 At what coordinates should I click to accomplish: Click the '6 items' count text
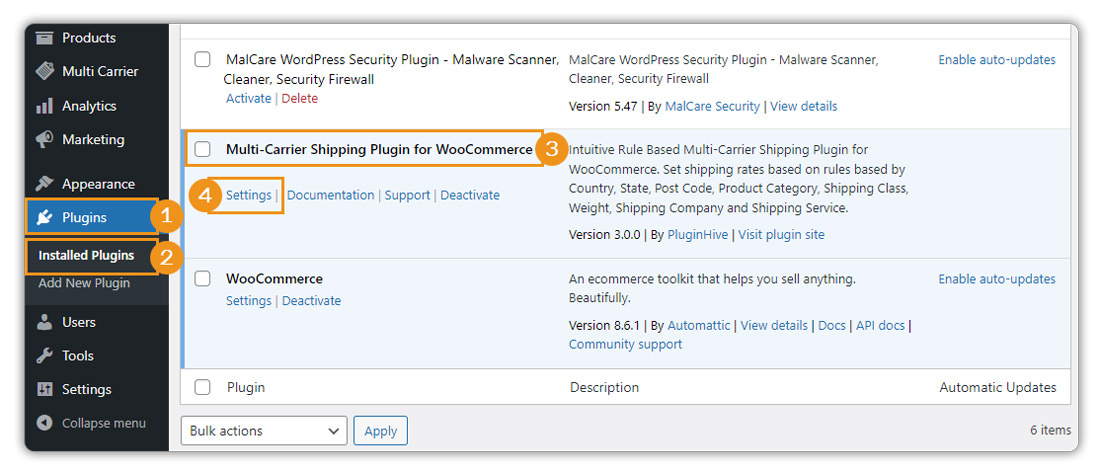[1050, 431]
